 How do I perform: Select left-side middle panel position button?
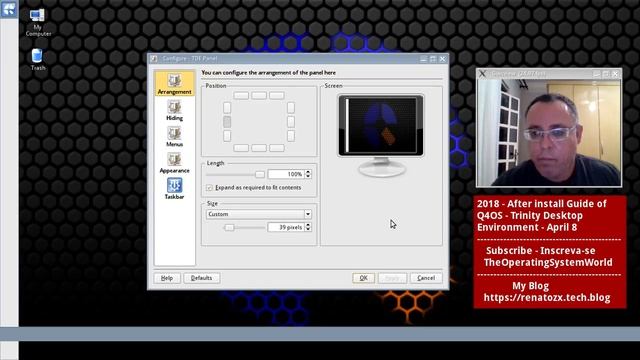[227, 122]
